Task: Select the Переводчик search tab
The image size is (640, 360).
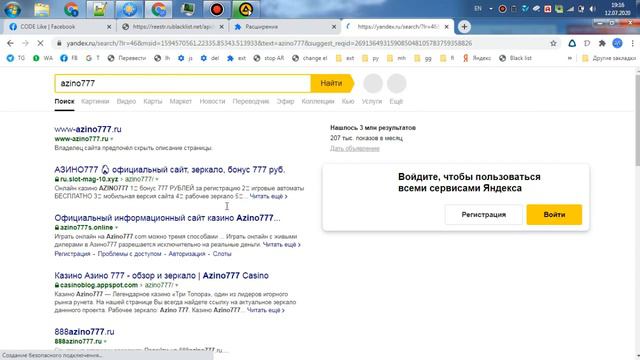Action: 251,101
